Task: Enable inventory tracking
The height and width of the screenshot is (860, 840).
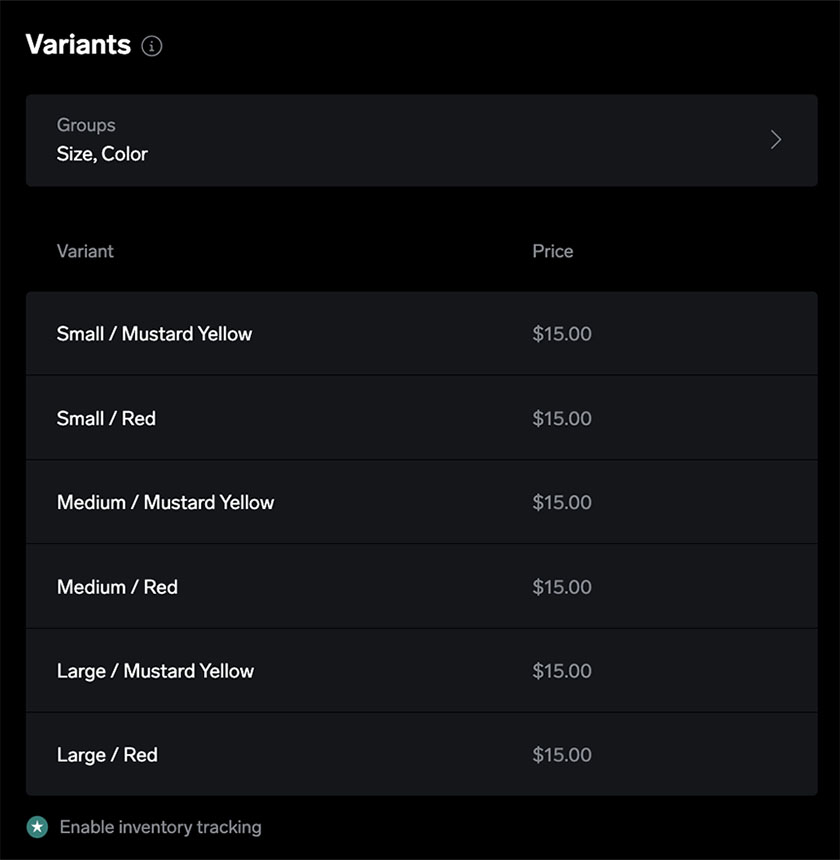Action: click(x=160, y=827)
